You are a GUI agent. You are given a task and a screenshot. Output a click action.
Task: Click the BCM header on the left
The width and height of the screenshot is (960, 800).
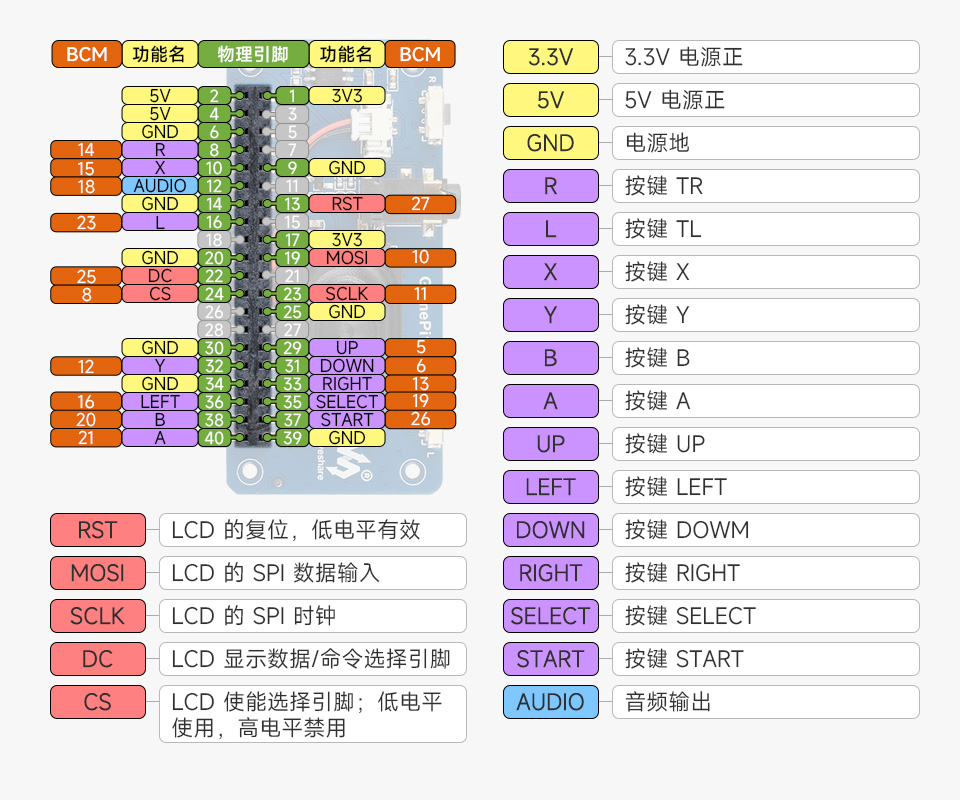click(86, 54)
